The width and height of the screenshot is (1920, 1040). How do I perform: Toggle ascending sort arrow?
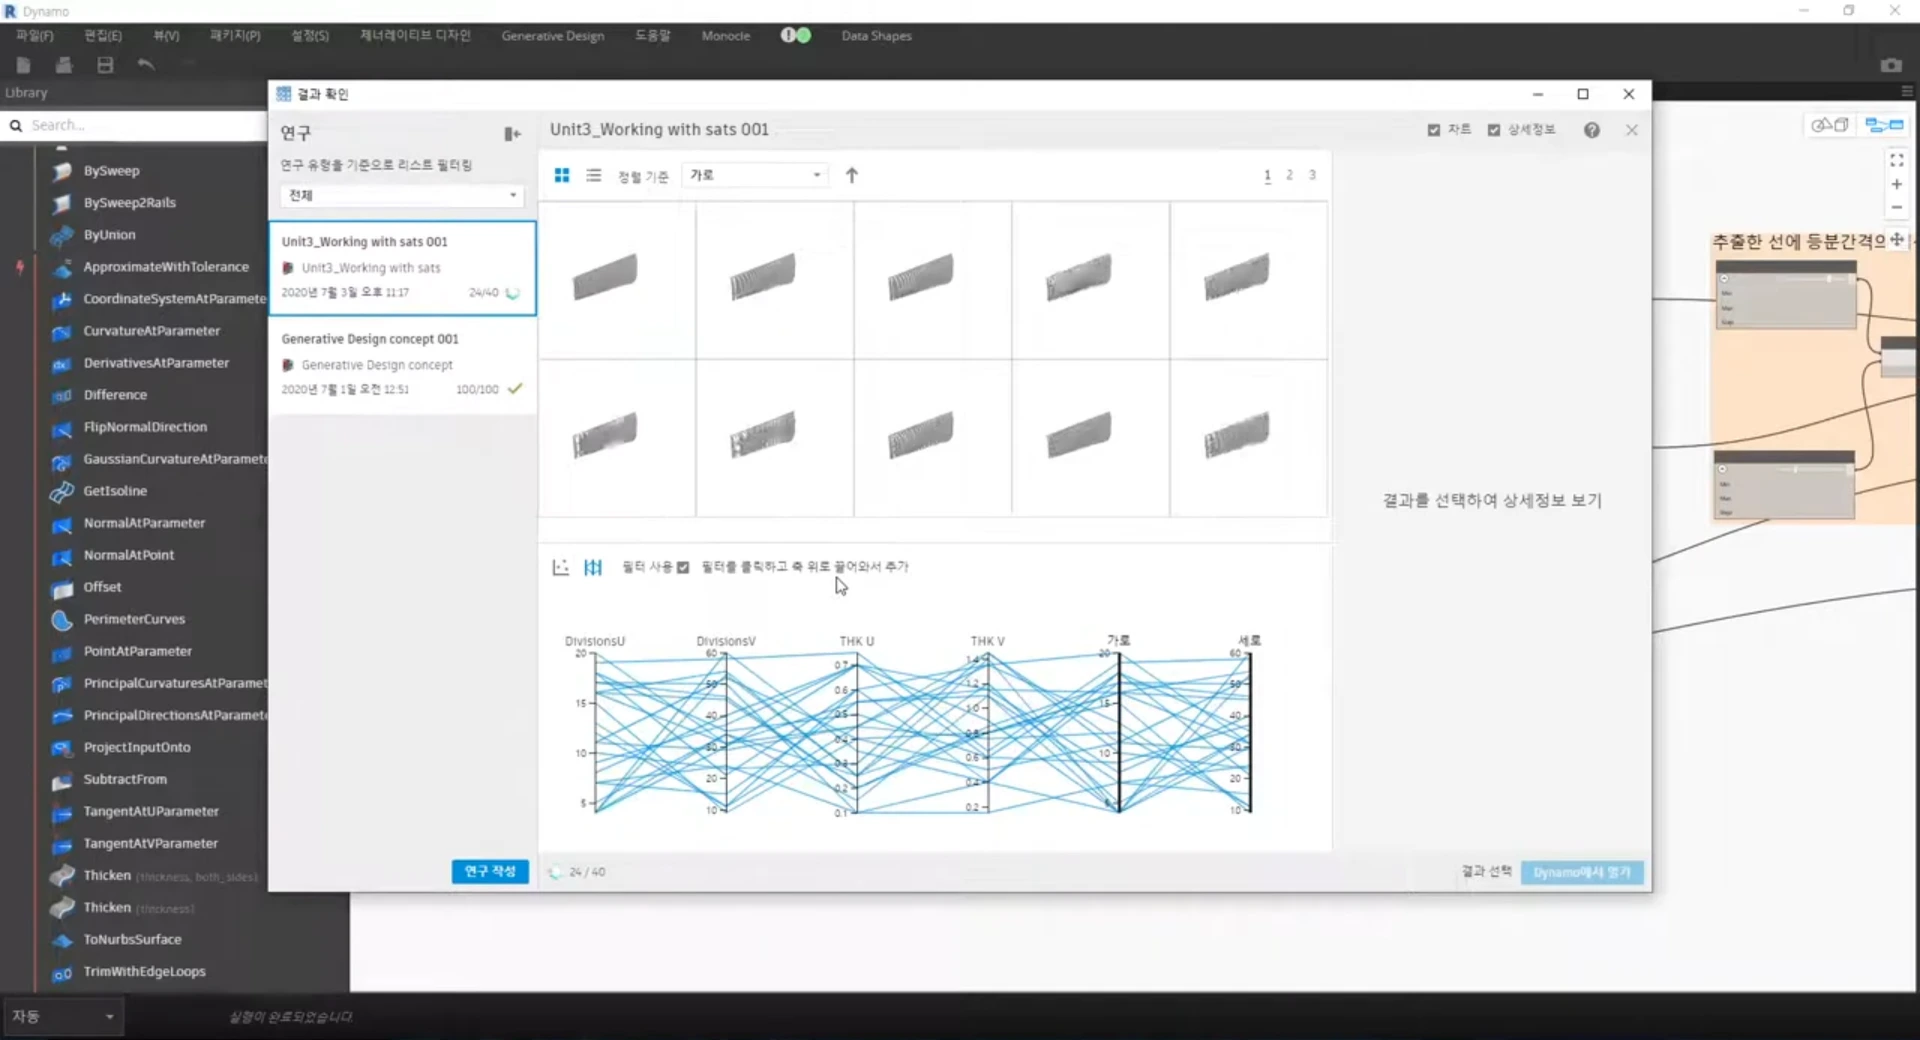tap(852, 175)
